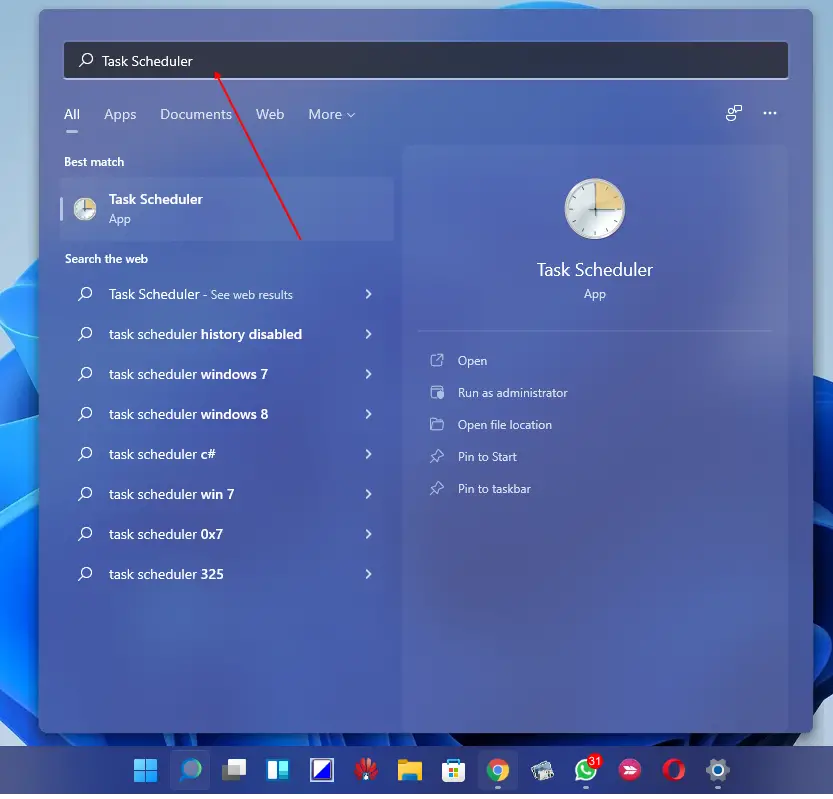Open Google Chrome from the taskbar
This screenshot has height=799, width=833.
pyautogui.click(x=498, y=770)
